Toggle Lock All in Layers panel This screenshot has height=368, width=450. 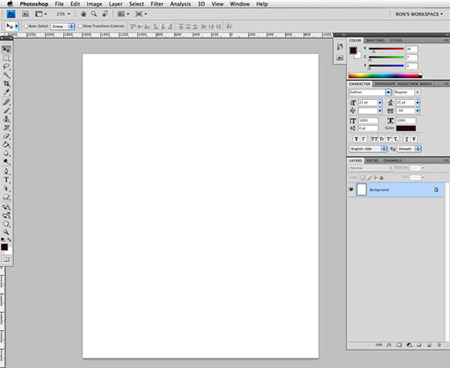tap(382, 178)
